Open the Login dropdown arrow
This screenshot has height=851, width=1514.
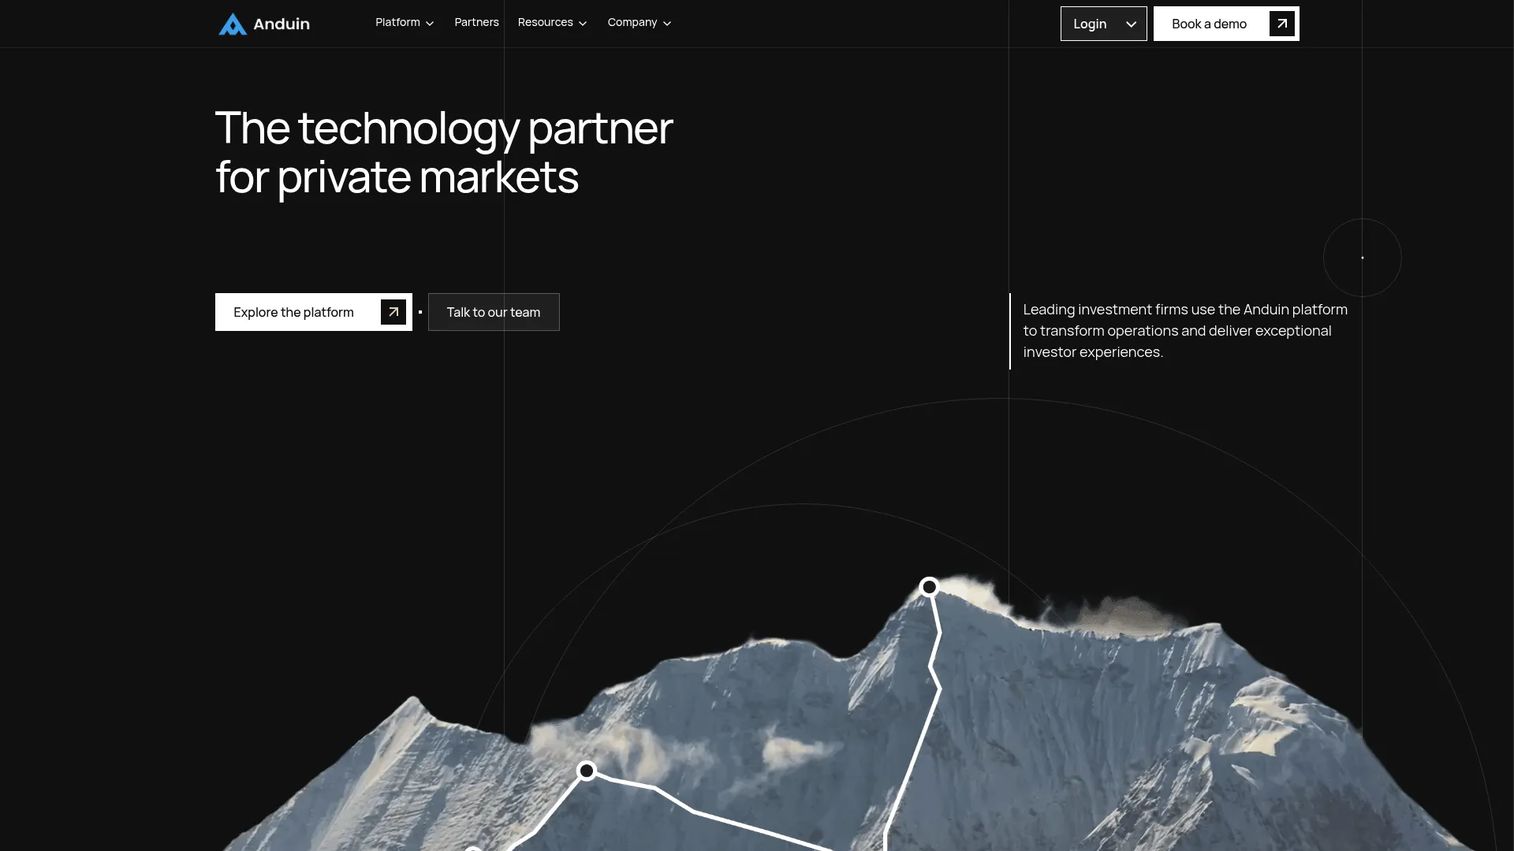pyautogui.click(x=1131, y=24)
